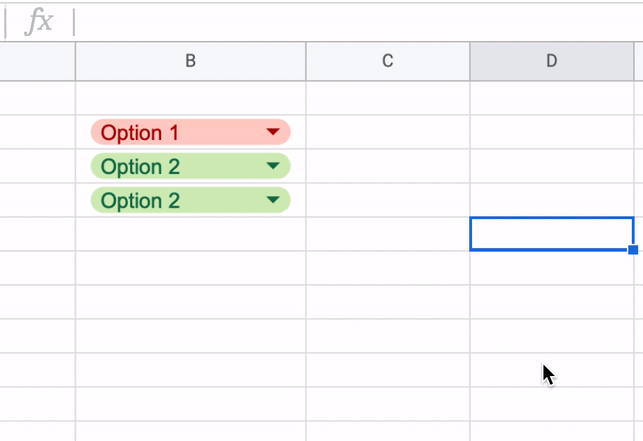This screenshot has height=441, width=643.
Task: Select column C header
Action: [x=387, y=61]
